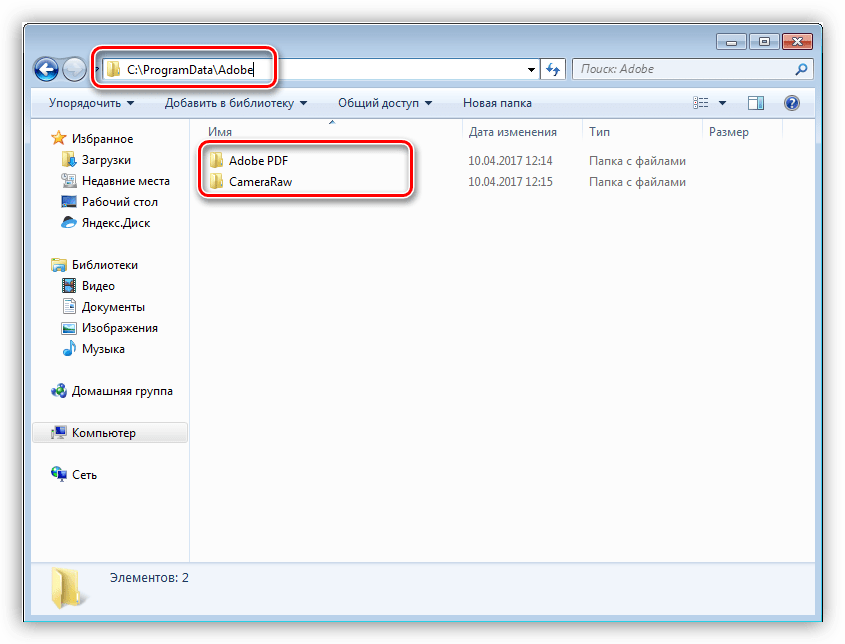This screenshot has height=644, width=845.
Task: Click the Back navigation arrow
Action: (x=46, y=70)
